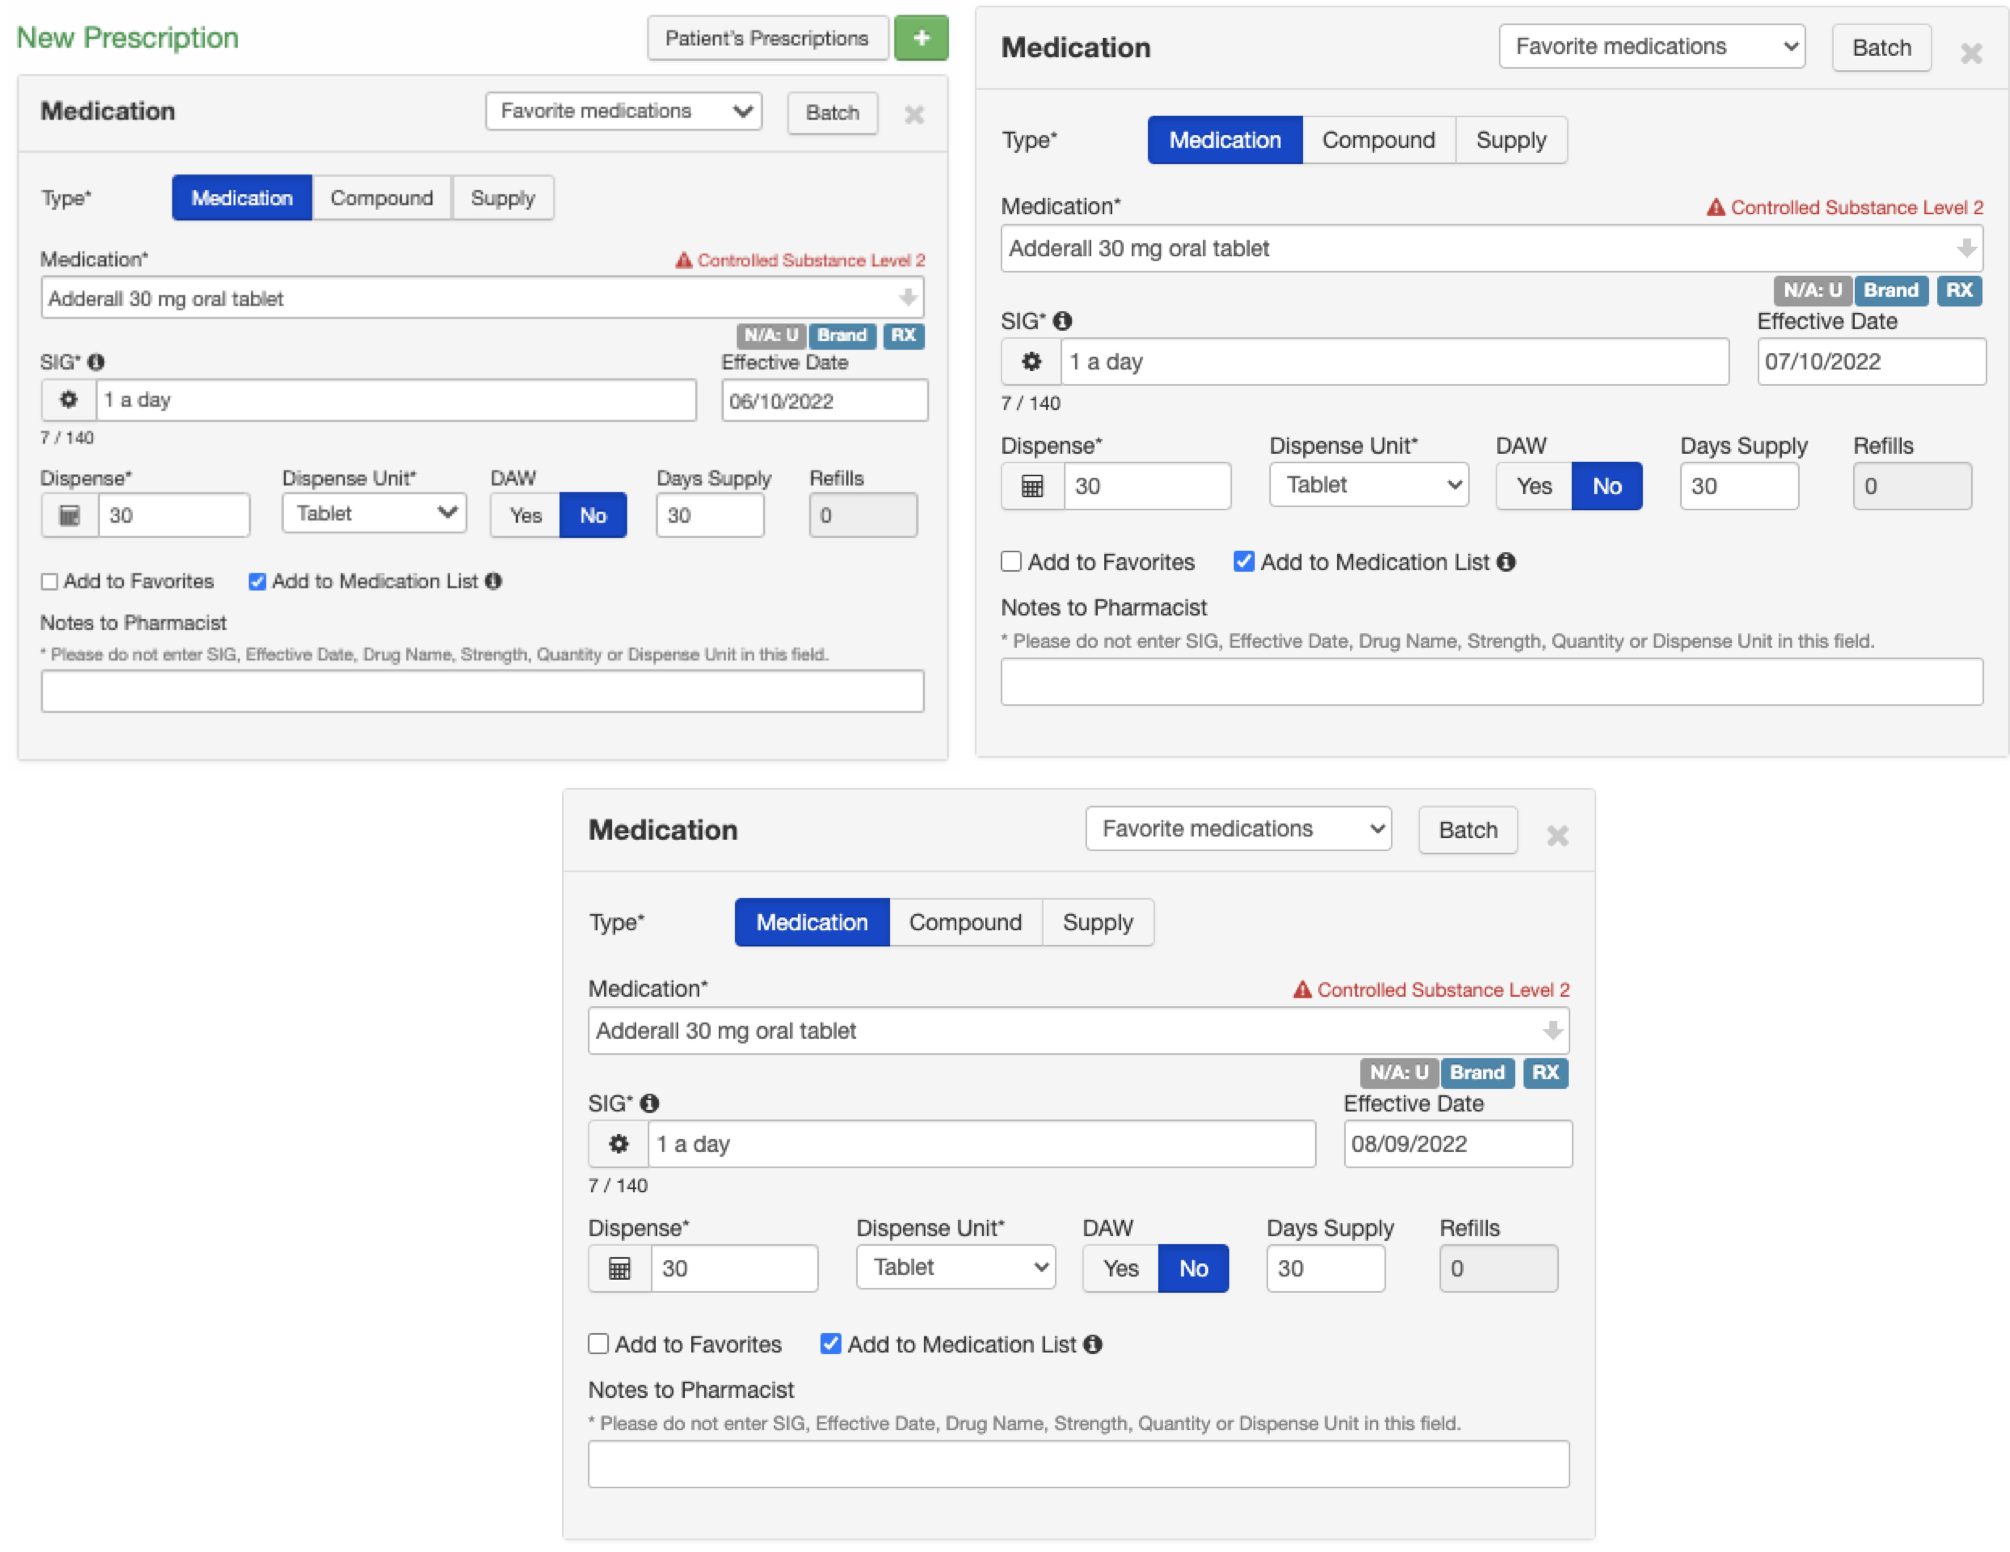The width and height of the screenshot is (2010, 1552).
Task: Click the RX badge in 06/10/2022 prescription
Action: pos(903,335)
